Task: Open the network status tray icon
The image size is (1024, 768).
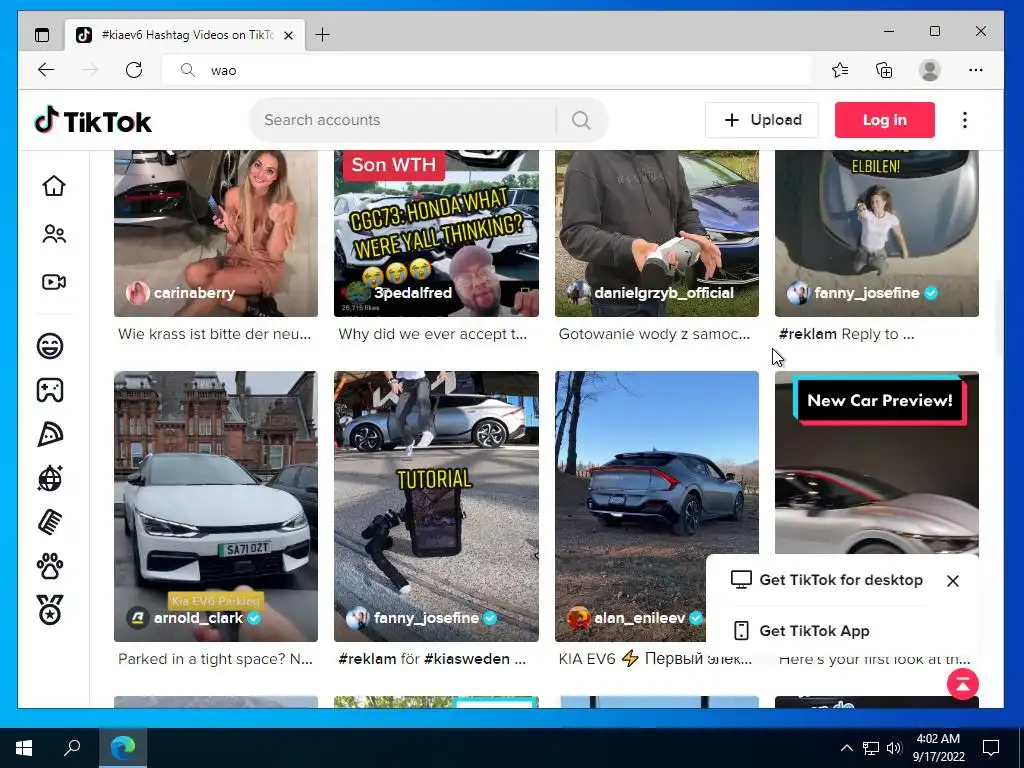Action: click(871, 748)
